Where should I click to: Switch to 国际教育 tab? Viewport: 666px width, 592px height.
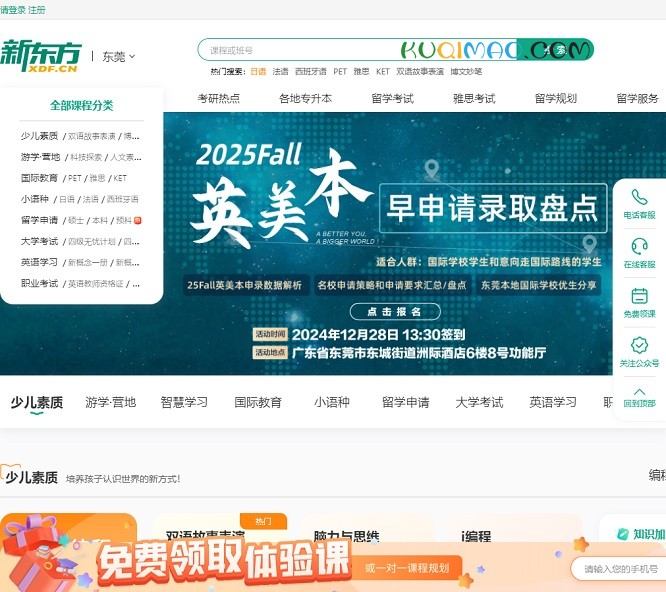click(258, 402)
